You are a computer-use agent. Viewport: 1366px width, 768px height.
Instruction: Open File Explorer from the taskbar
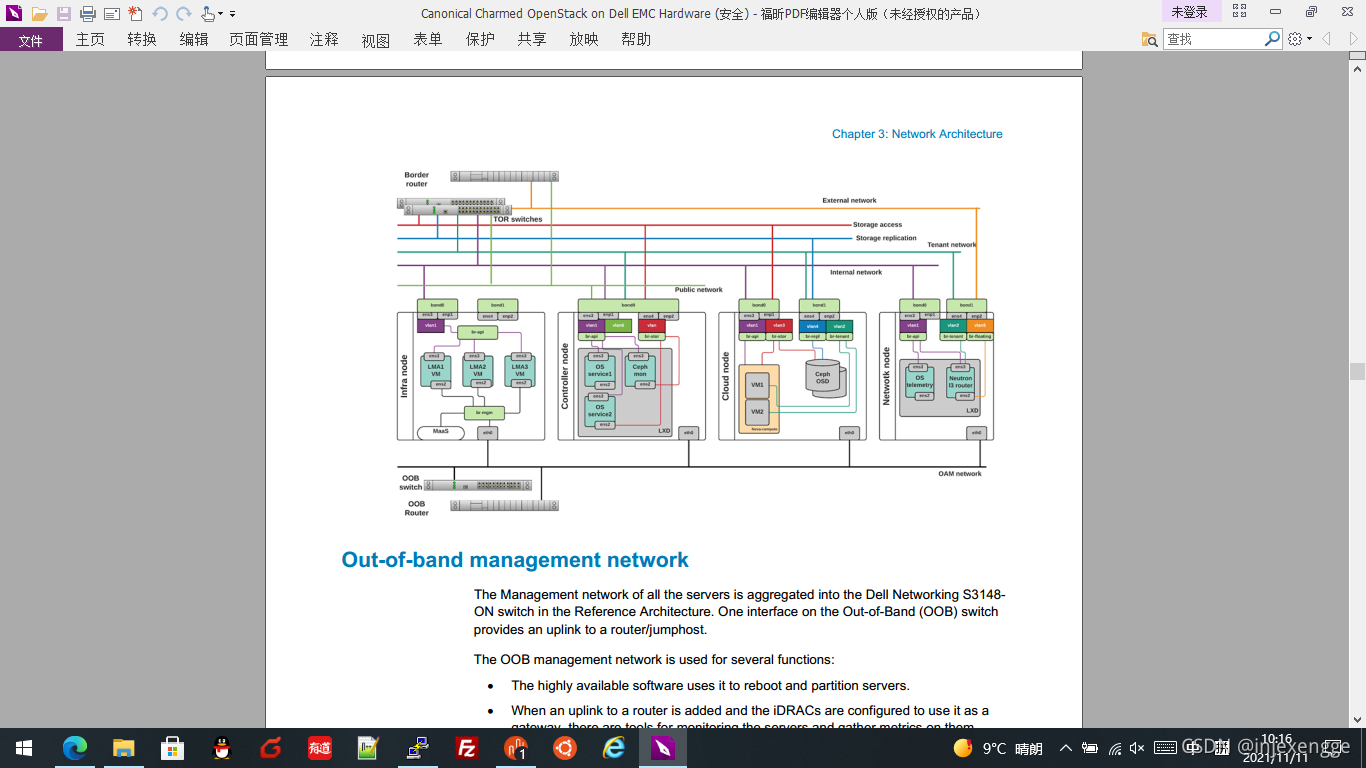tap(123, 748)
